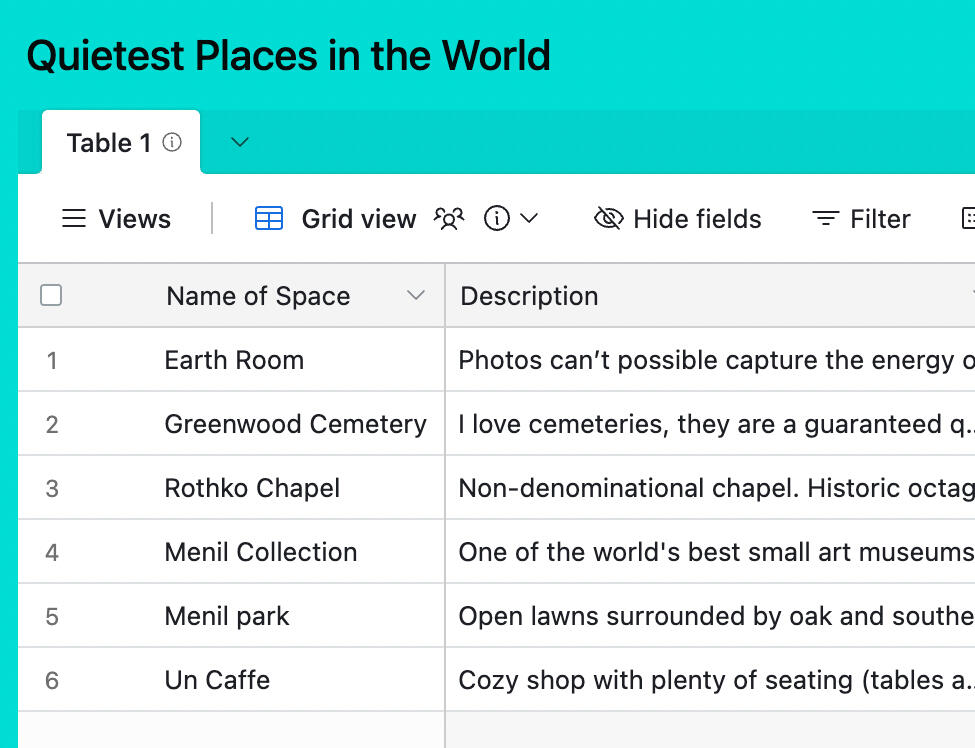
Task: Switch to the Table 1 tab
Action: [x=108, y=143]
